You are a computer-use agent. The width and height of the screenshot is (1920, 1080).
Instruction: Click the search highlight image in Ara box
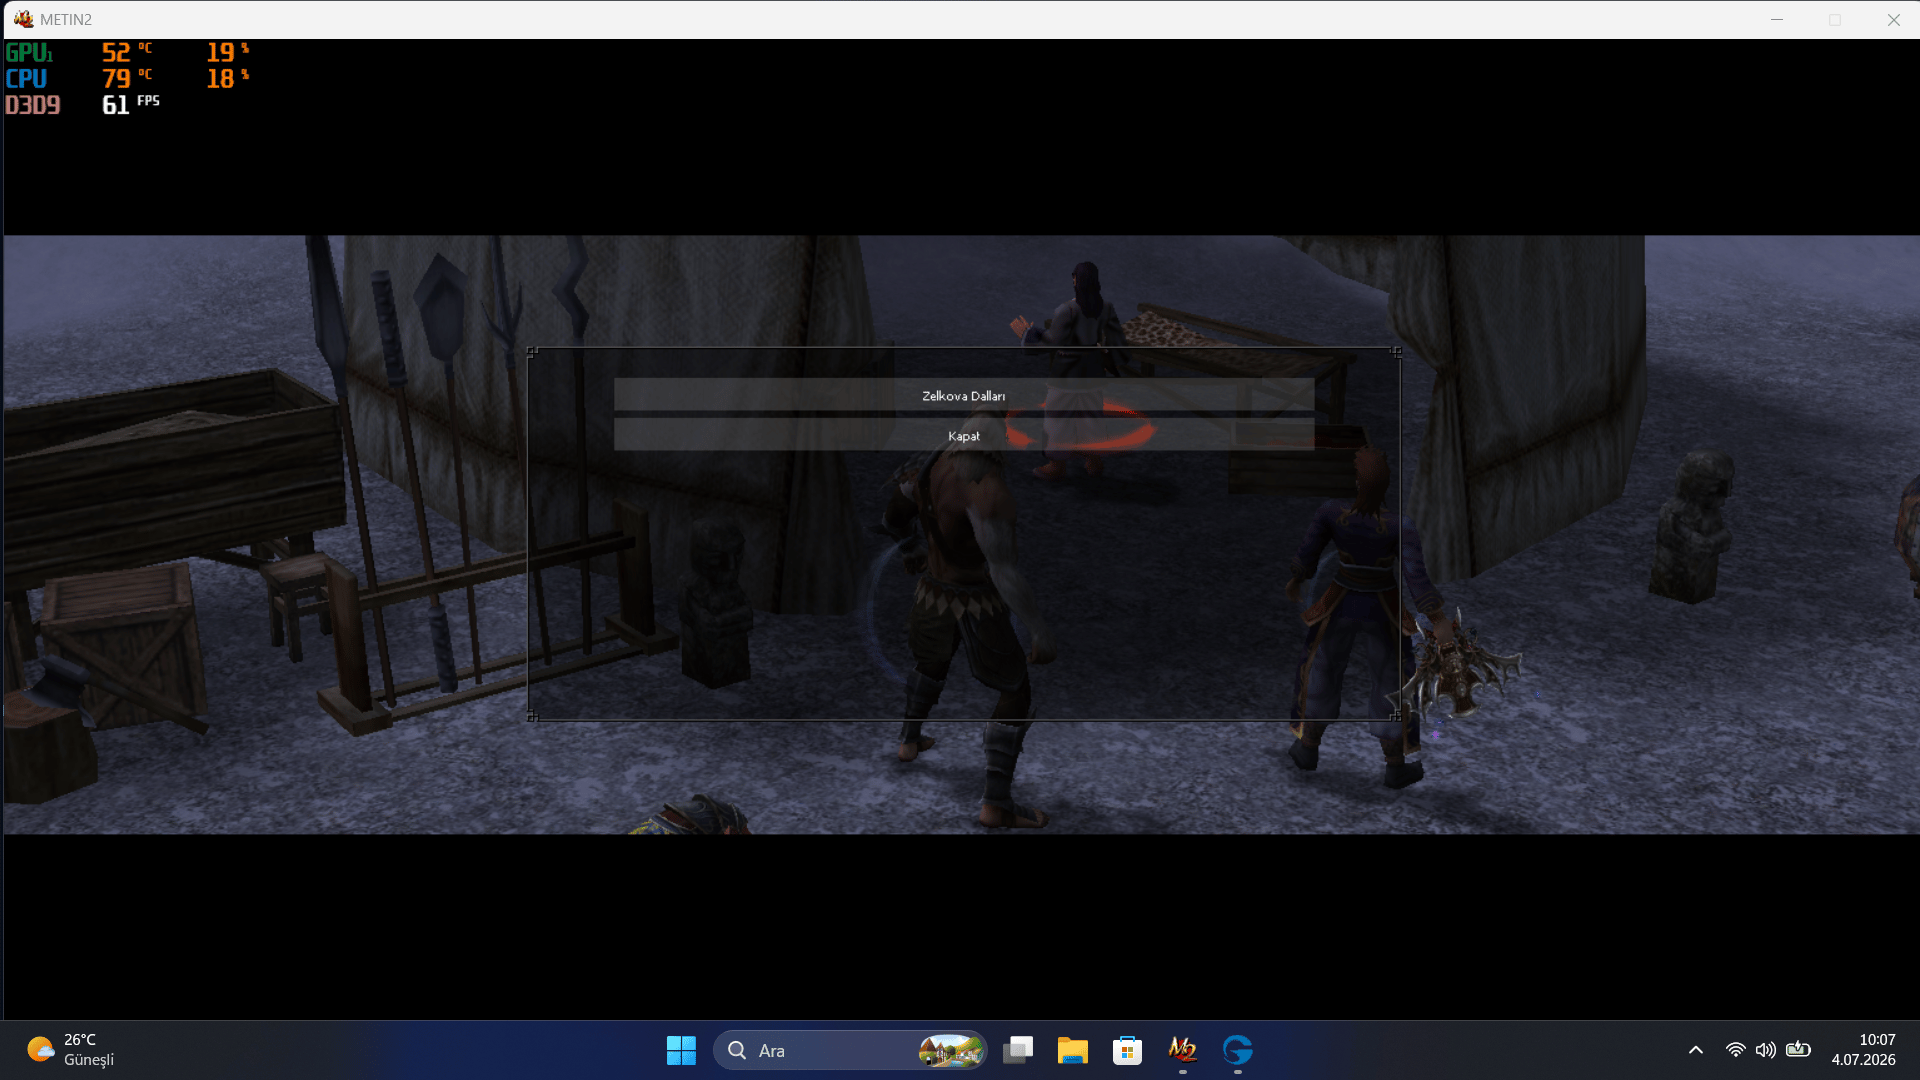point(951,1050)
